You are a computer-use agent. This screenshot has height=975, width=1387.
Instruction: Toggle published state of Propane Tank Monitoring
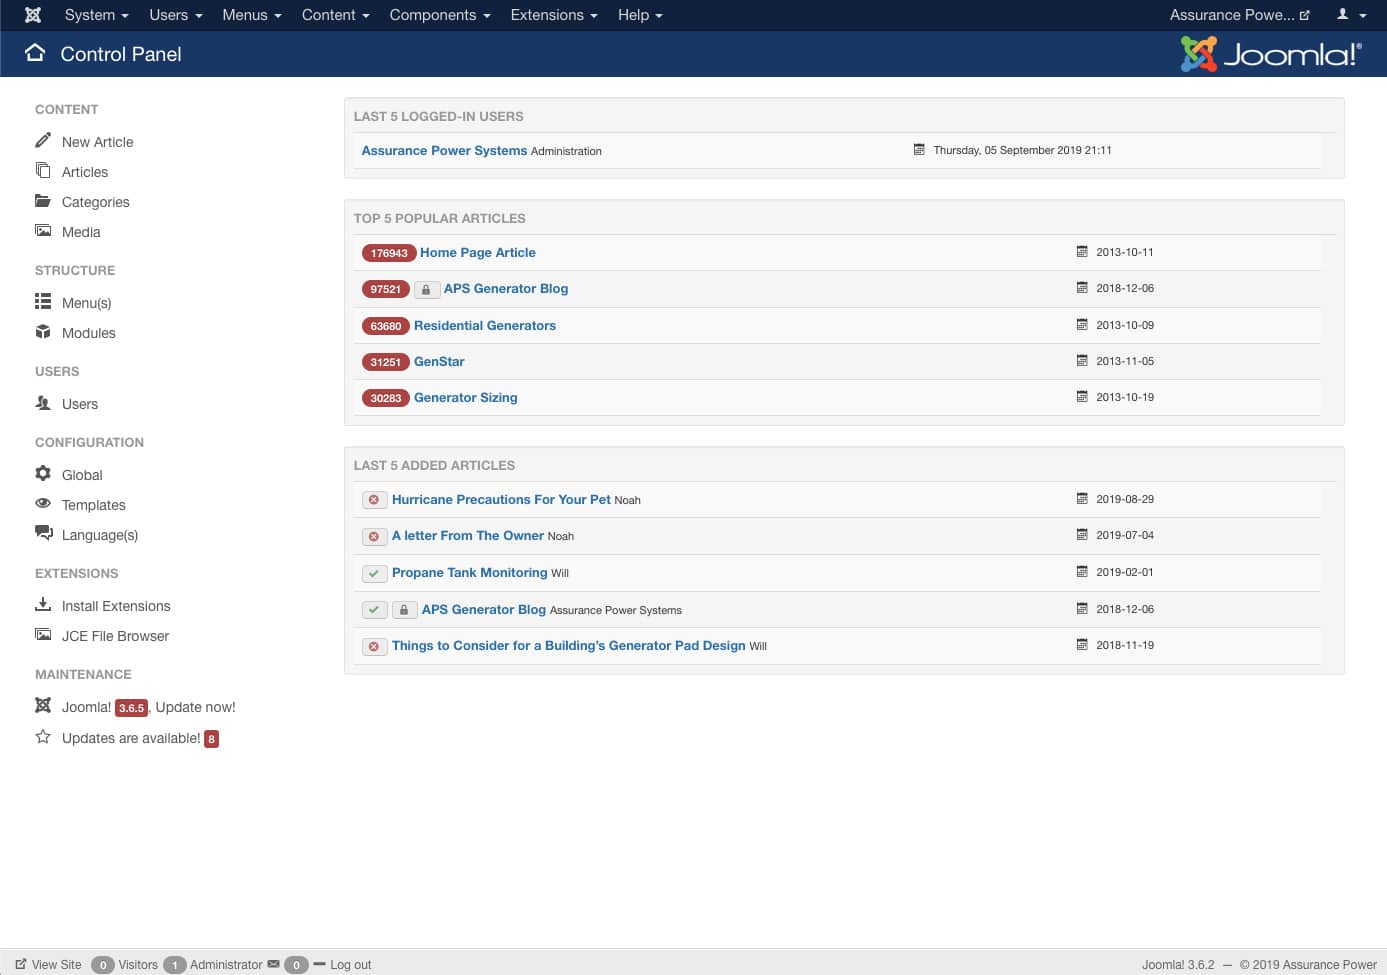pos(374,573)
